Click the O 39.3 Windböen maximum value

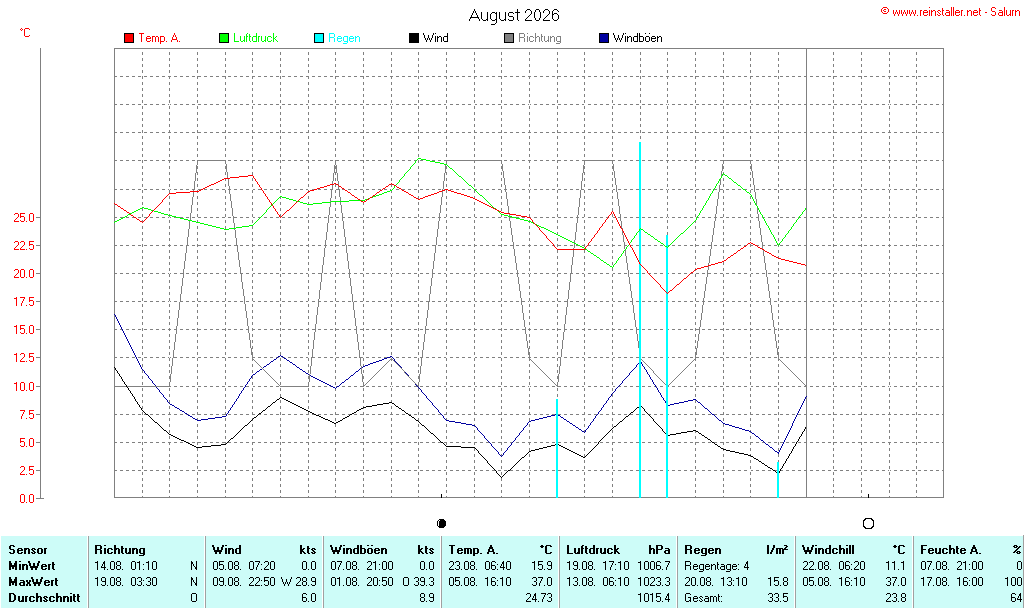tap(418, 581)
